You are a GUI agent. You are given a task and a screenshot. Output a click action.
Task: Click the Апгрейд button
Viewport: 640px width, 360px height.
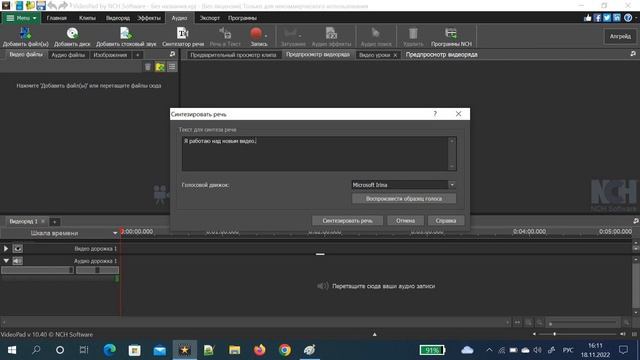(620, 36)
